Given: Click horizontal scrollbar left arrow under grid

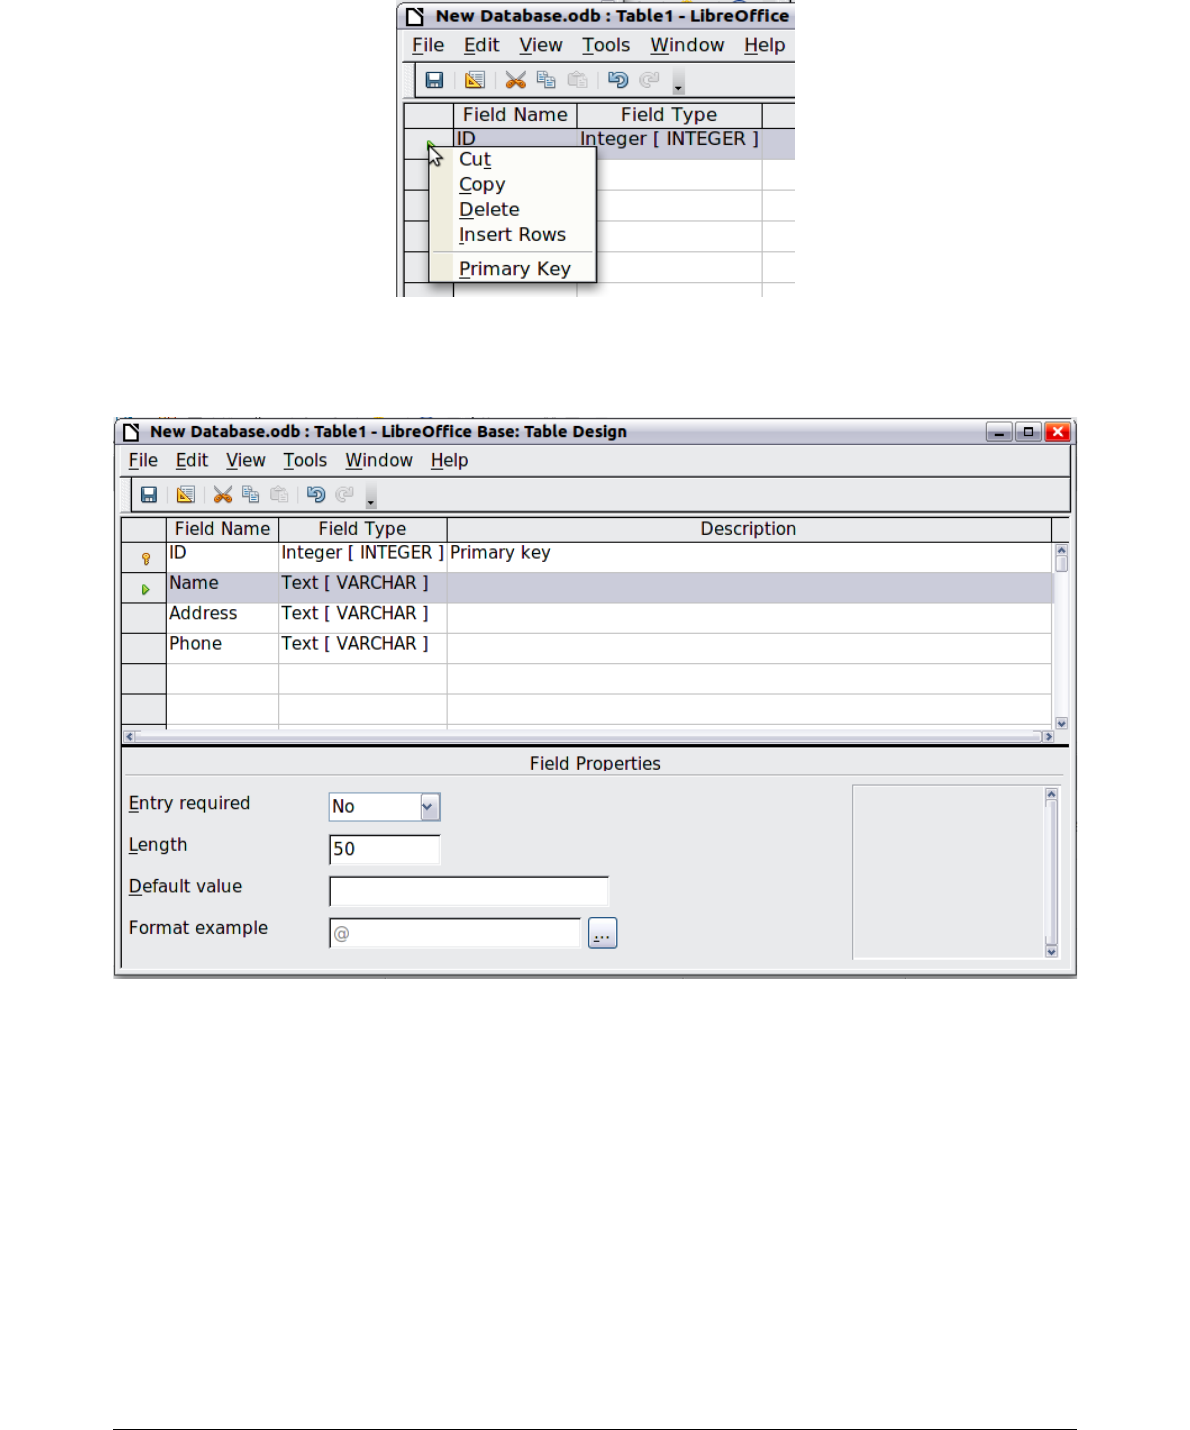Looking at the screenshot, I should [x=129, y=737].
